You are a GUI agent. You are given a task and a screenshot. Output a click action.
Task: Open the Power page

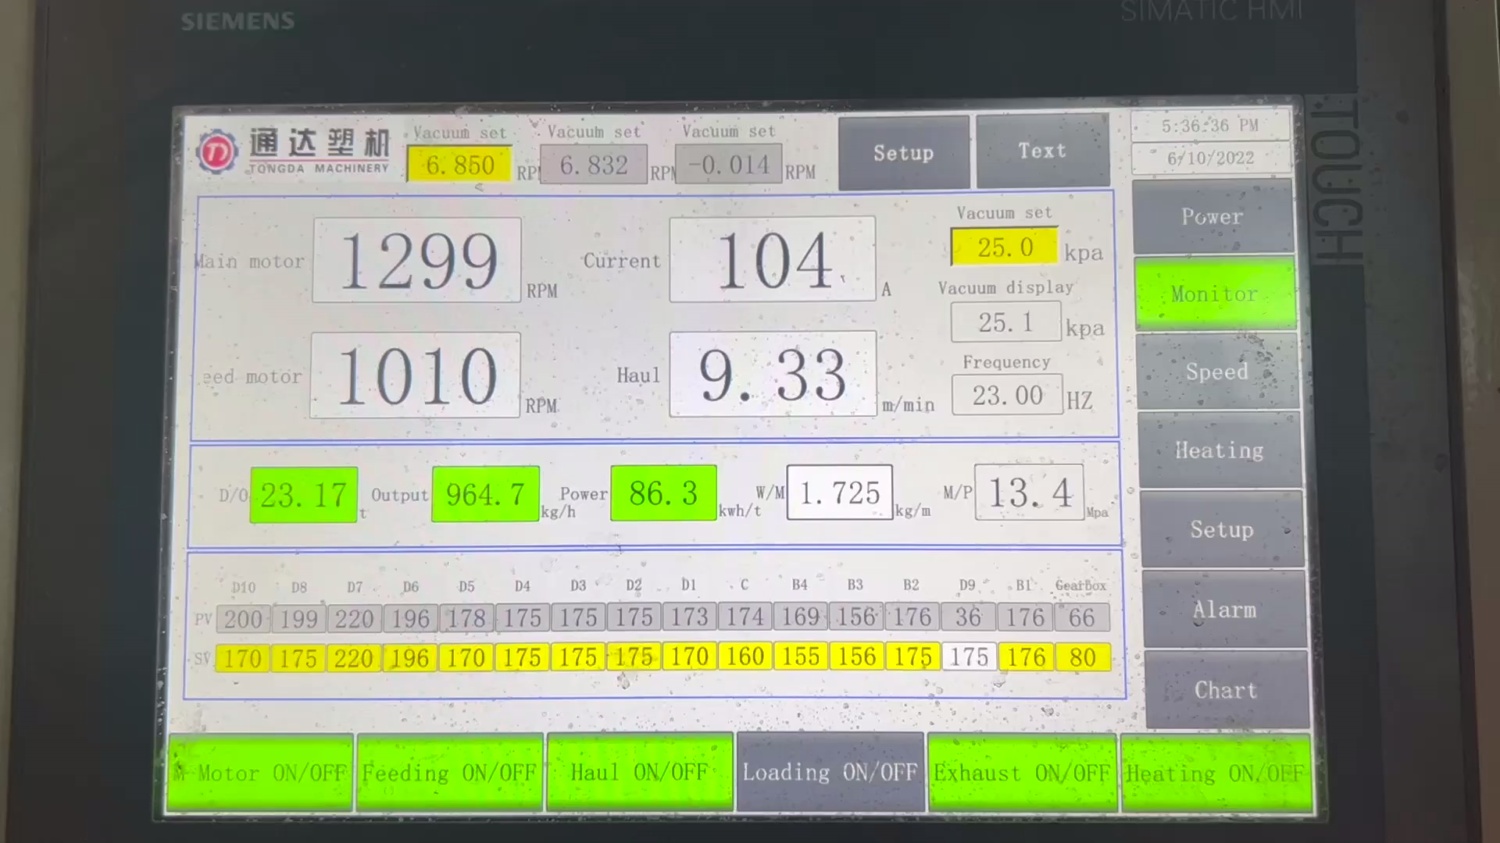pyautogui.click(x=1212, y=217)
